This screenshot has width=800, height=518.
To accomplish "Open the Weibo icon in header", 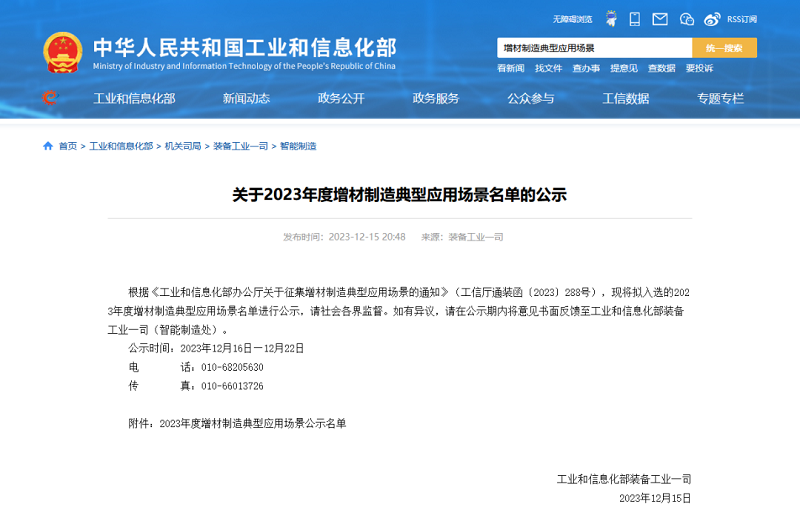I will [712, 19].
